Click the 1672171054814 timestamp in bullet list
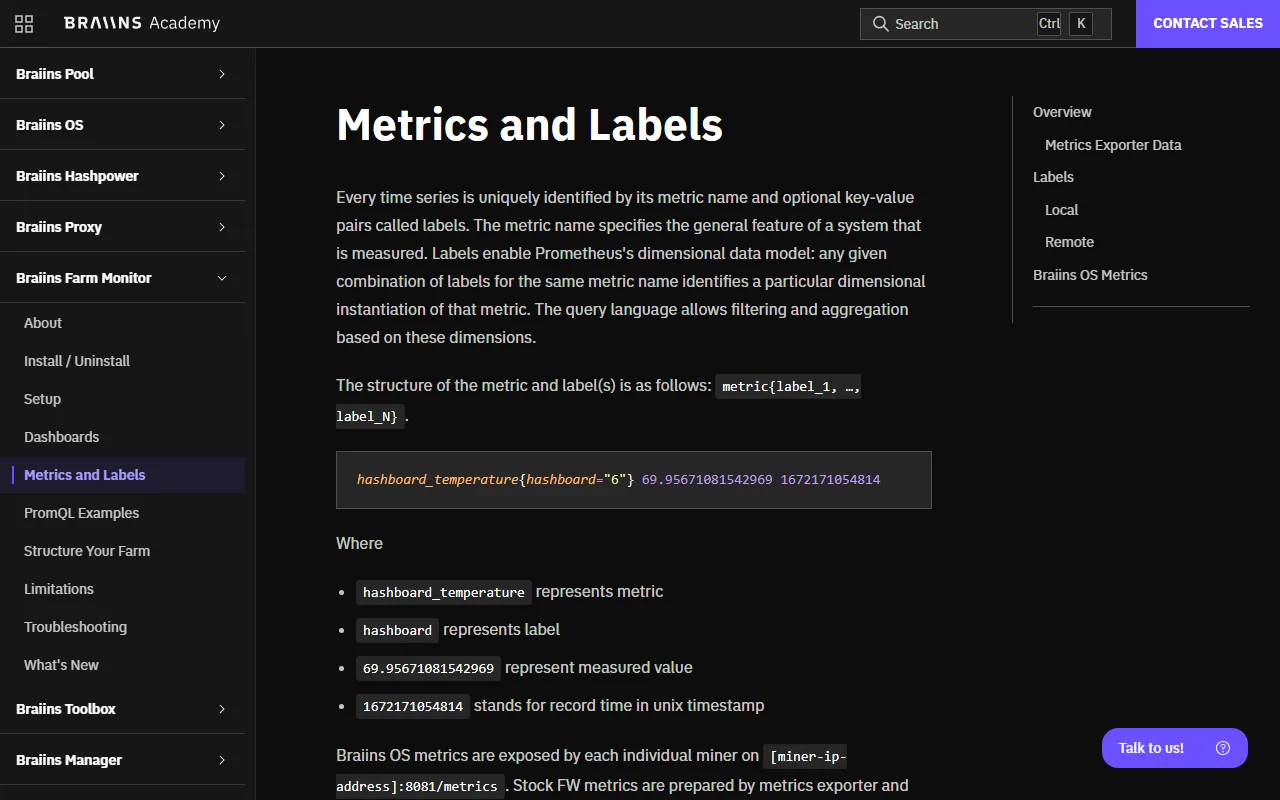This screenshot has width=1280, height=800. point(413,706)
